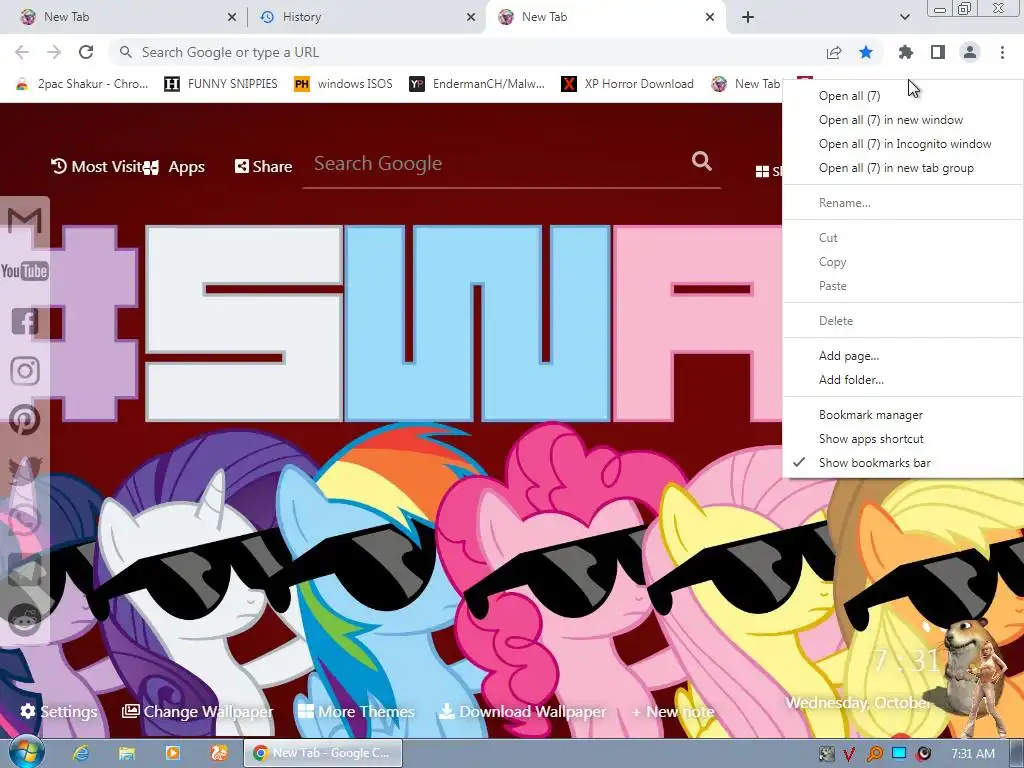Select Open all (7) menu entry

(x=903, y=96)
